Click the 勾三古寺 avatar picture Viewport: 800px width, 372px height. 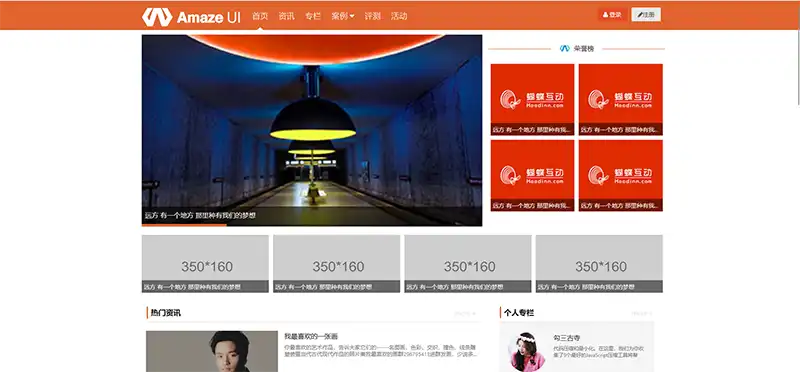pos(528,352)
